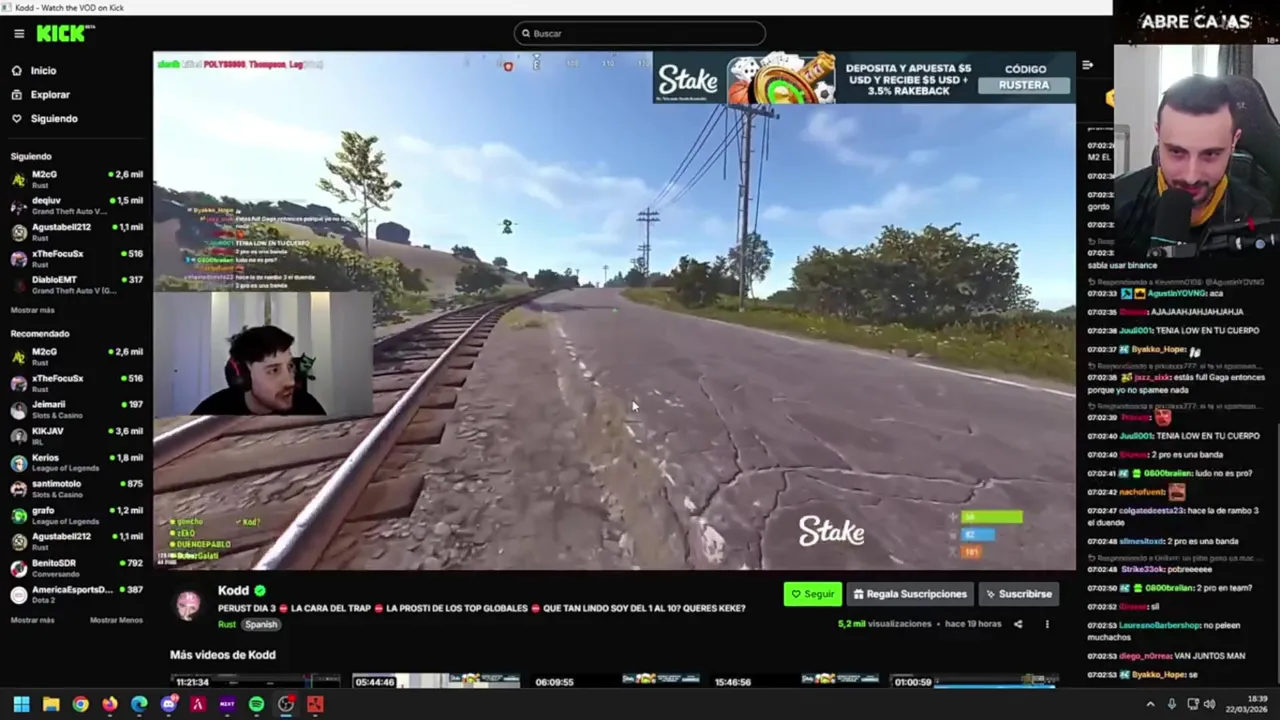The height and width of the screenshot is (720, 1280).
Task: Open Jeimarii's channel in Recomendado
Action: [77, 409]
